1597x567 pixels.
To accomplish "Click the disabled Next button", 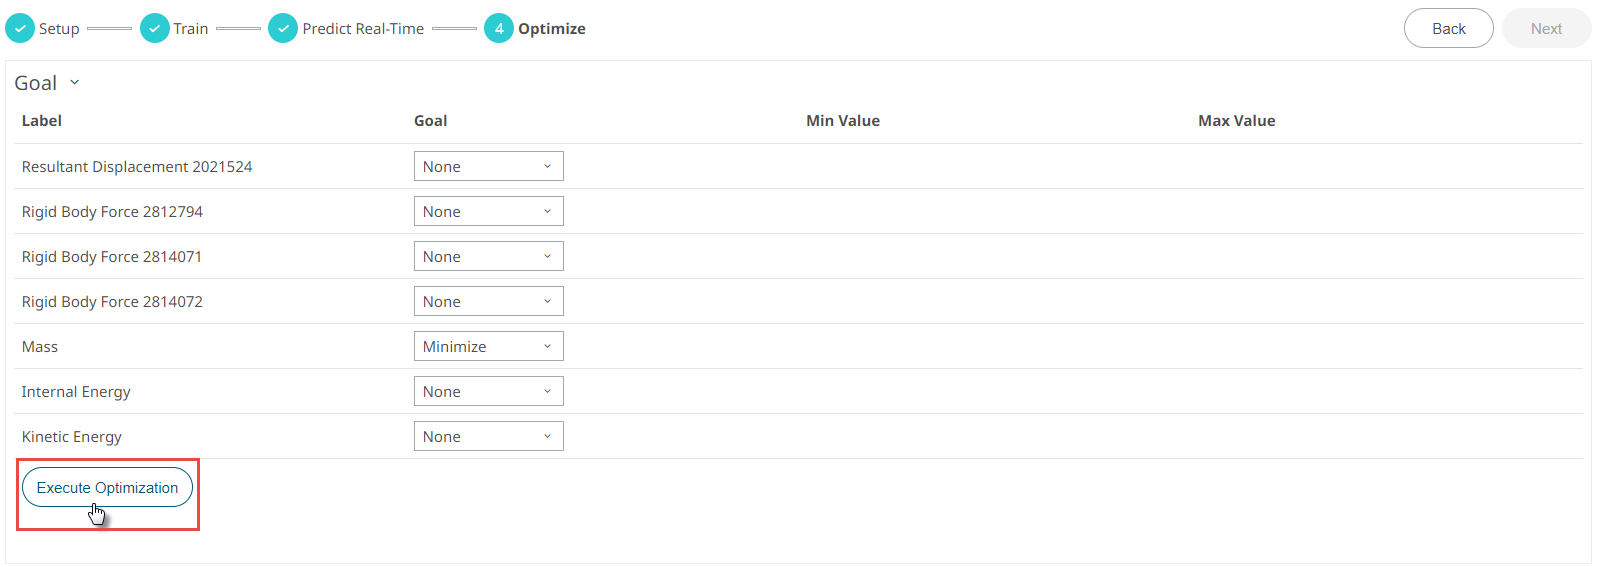I will click(x=1546, y=29).
